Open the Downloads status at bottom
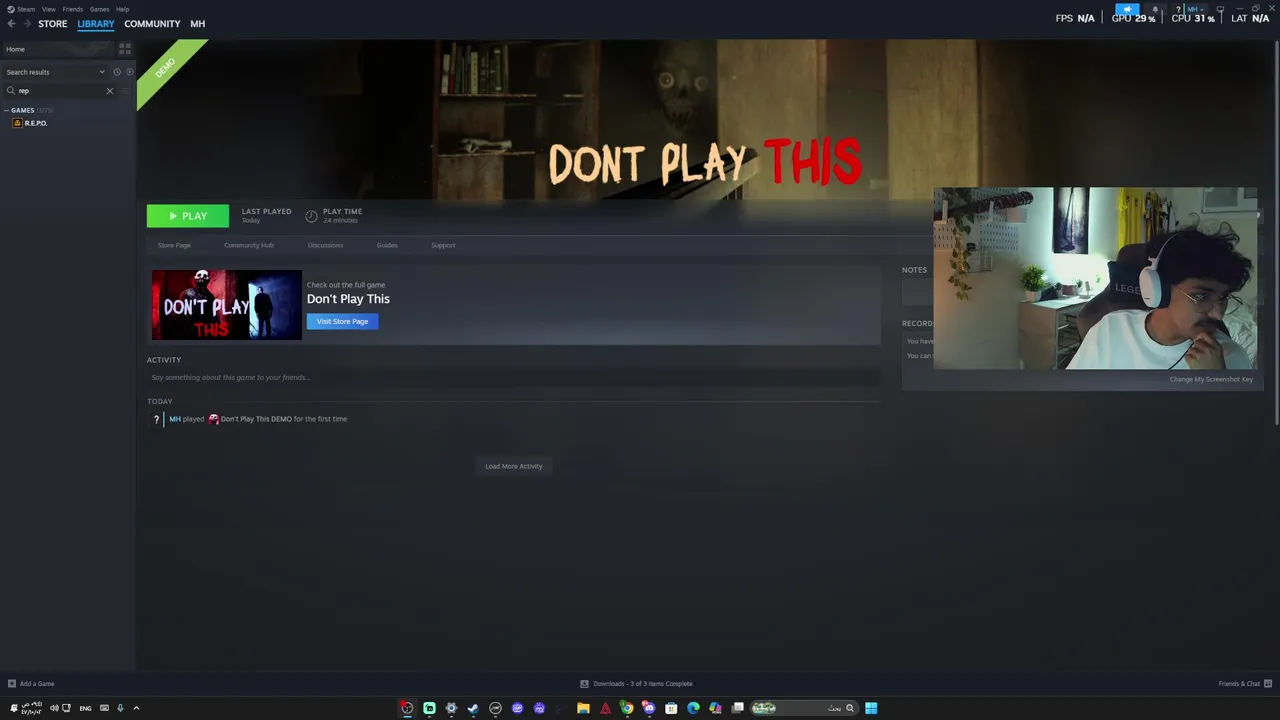This screenshot has height=720, width=1280. pos(636,684)
